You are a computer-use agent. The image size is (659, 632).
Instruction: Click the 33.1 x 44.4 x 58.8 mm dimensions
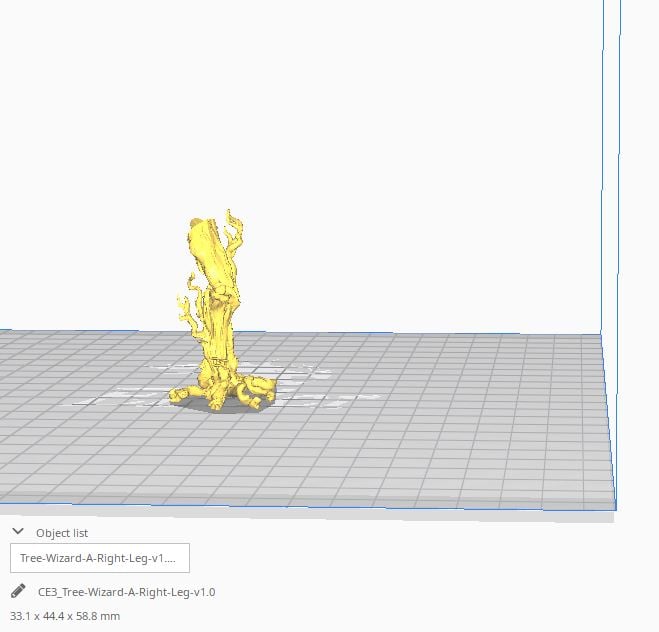pos(65,616)
